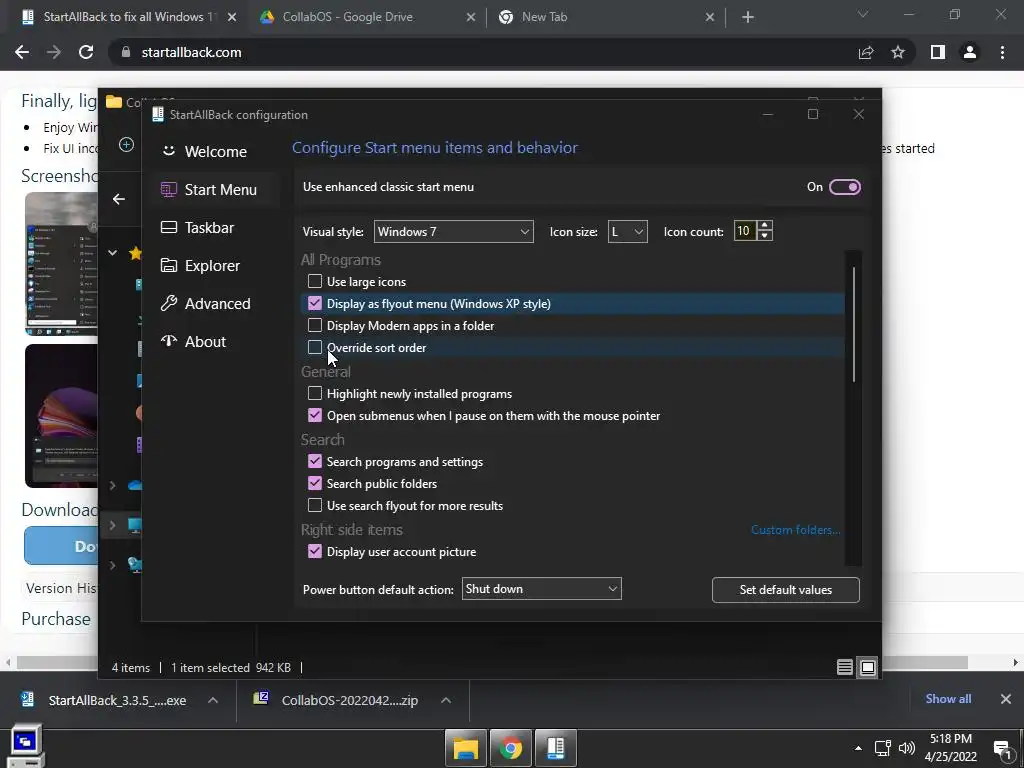The image size is (1024, 768).
Task: Open the volume speaker tray icon
Action: [x=906, y=748]
